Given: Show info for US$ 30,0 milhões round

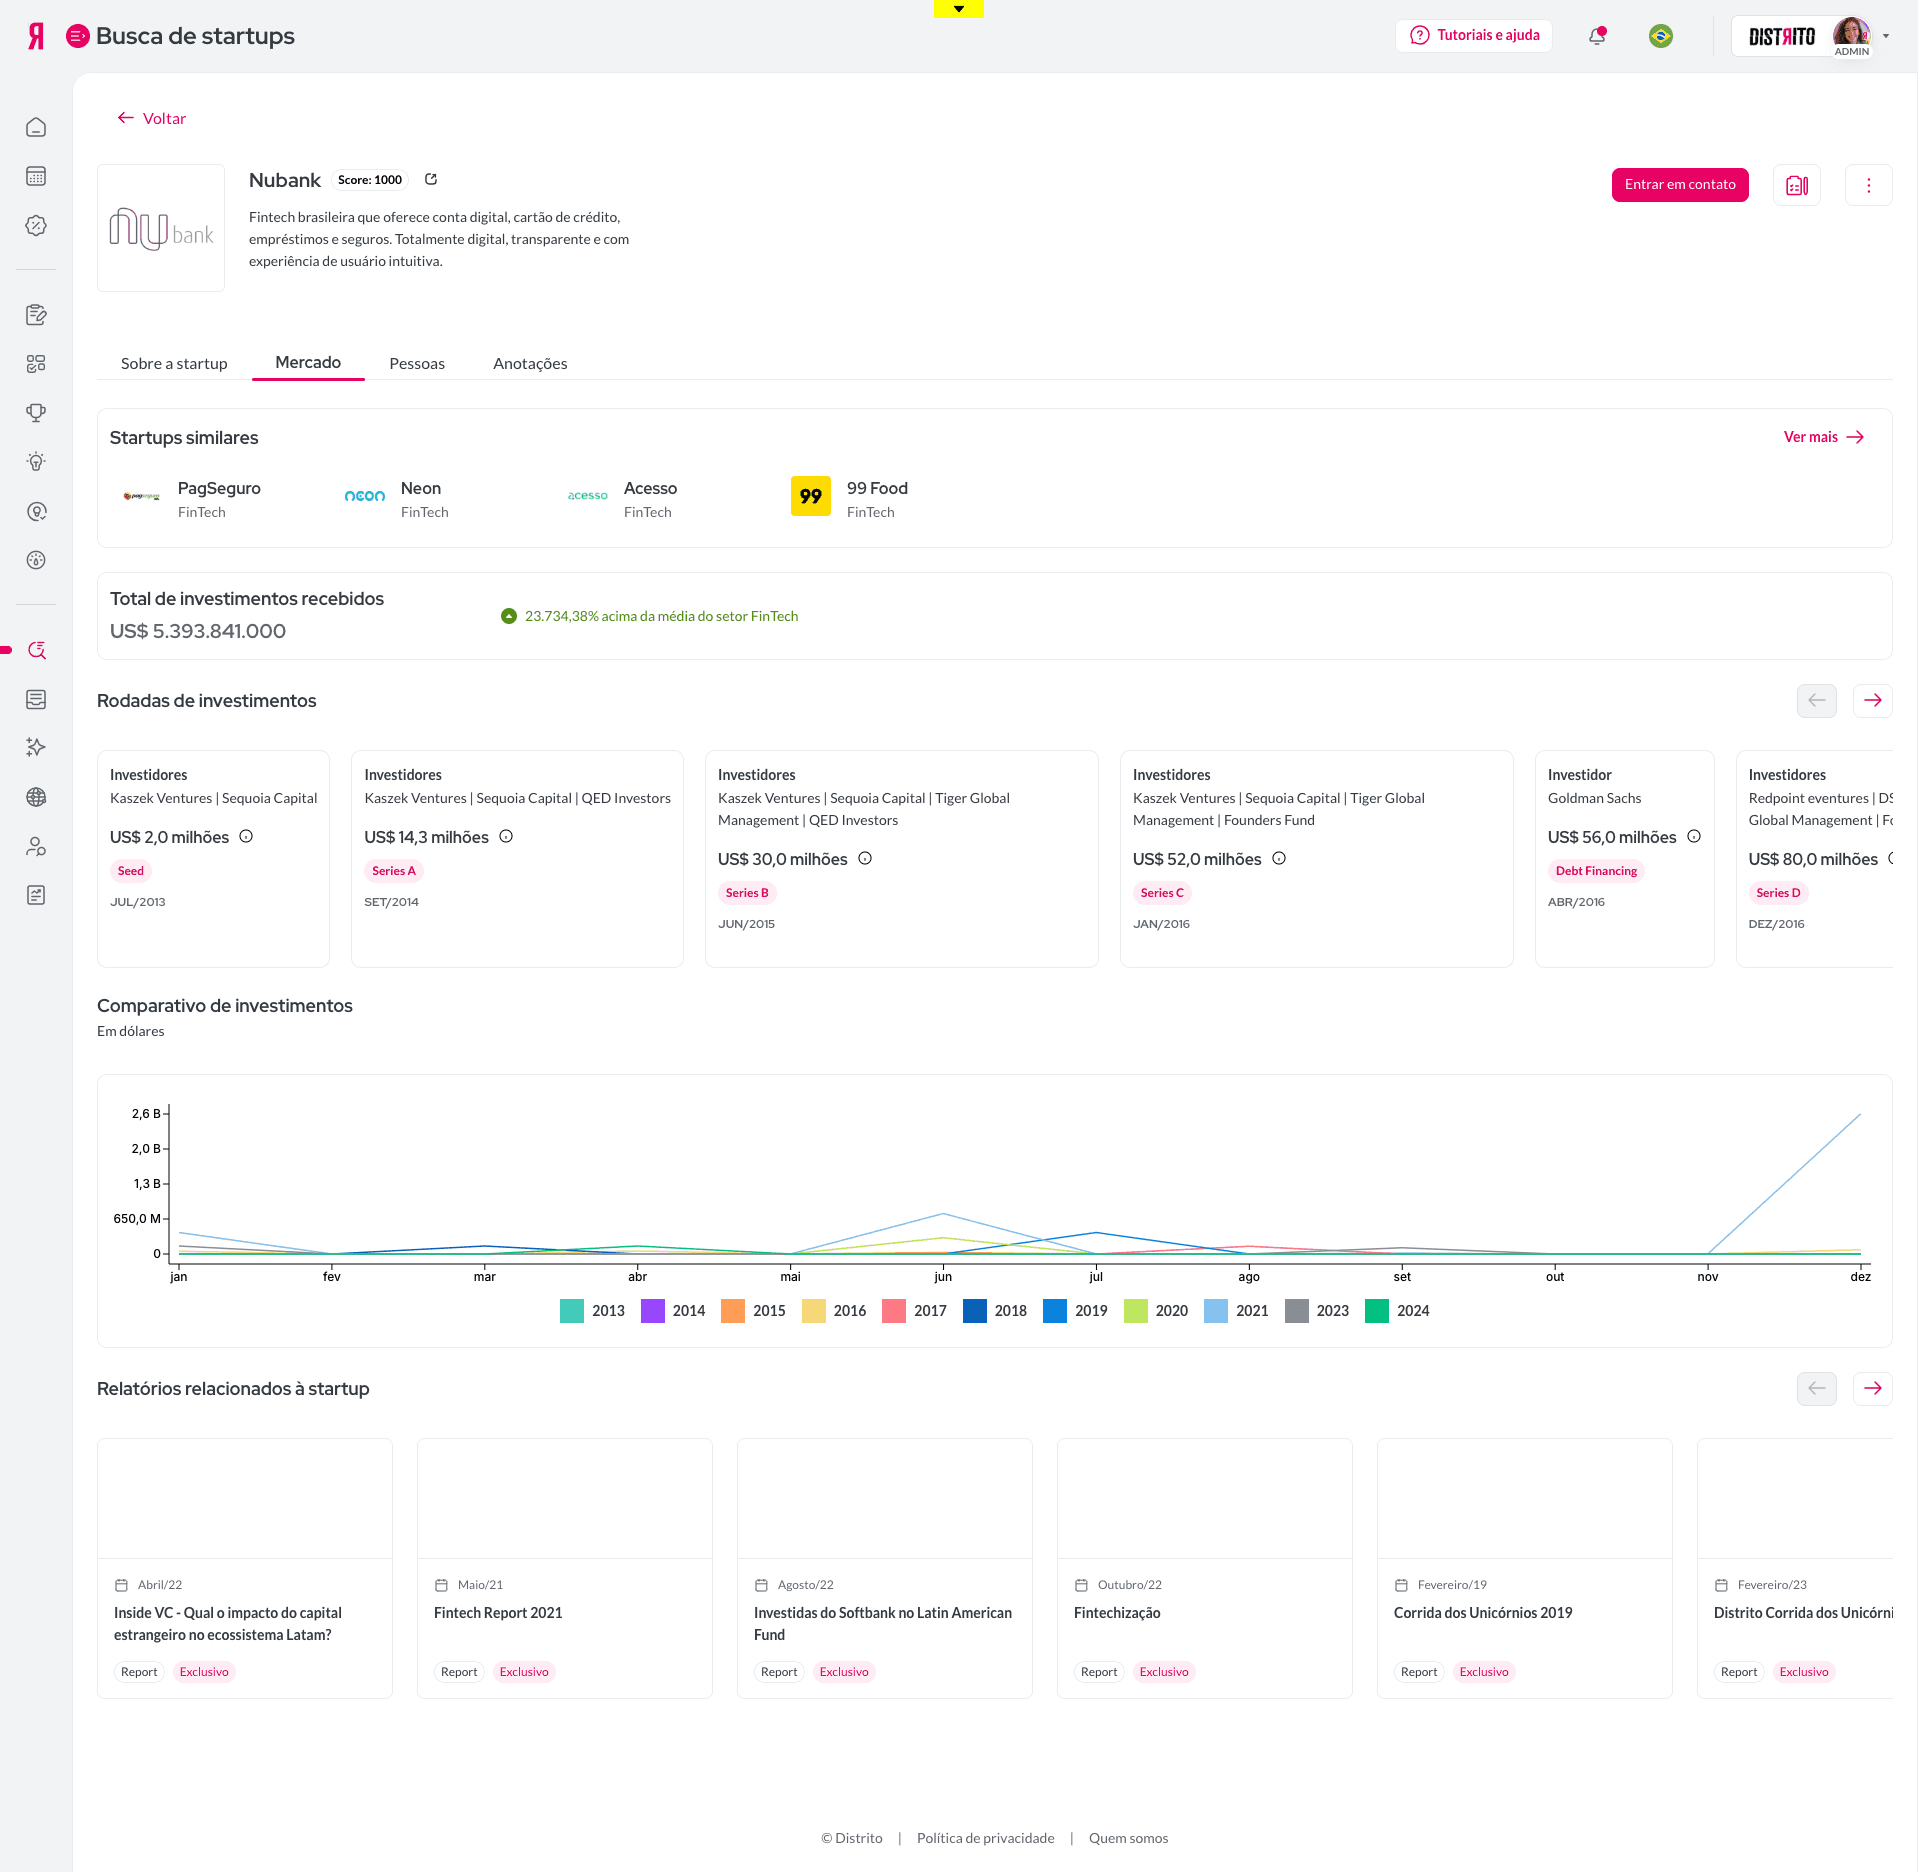Looking at the screenshot, I should 865,858.
